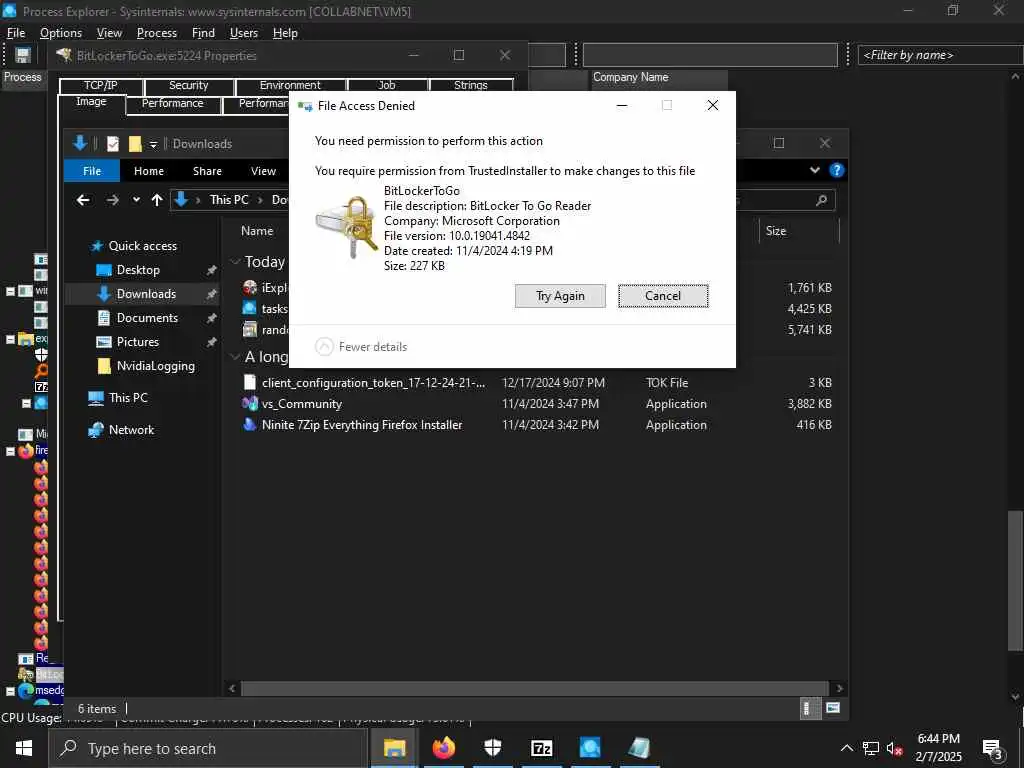
Task: Click Process Explorer vertical scrollbar thumb
Action: coord(1014,580)
